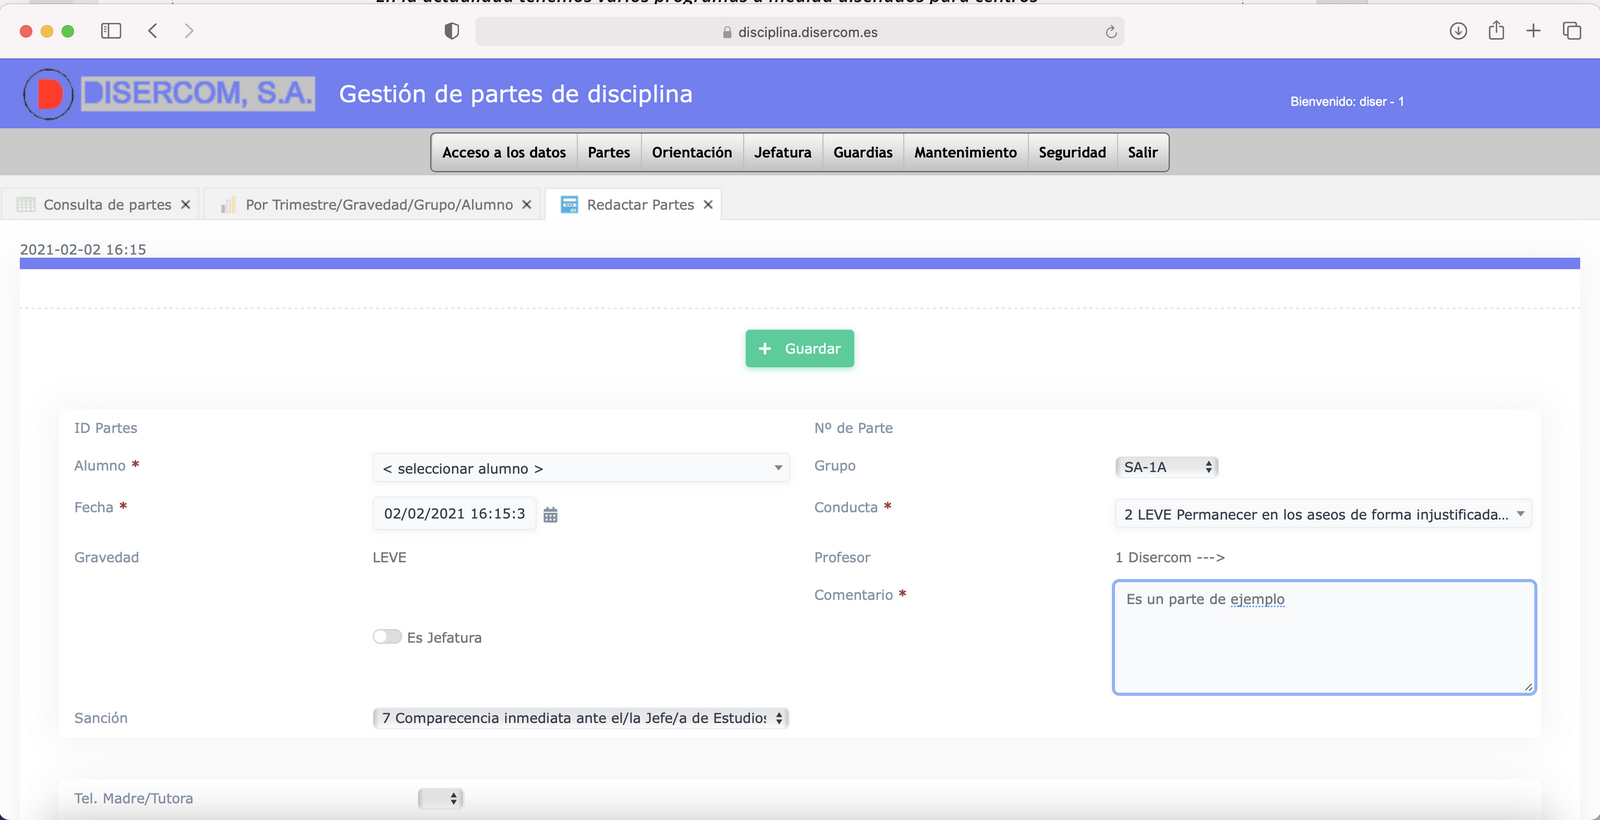Open the Sanción dropdown
The image size is (1600, 820).
(x=580, y=718)
